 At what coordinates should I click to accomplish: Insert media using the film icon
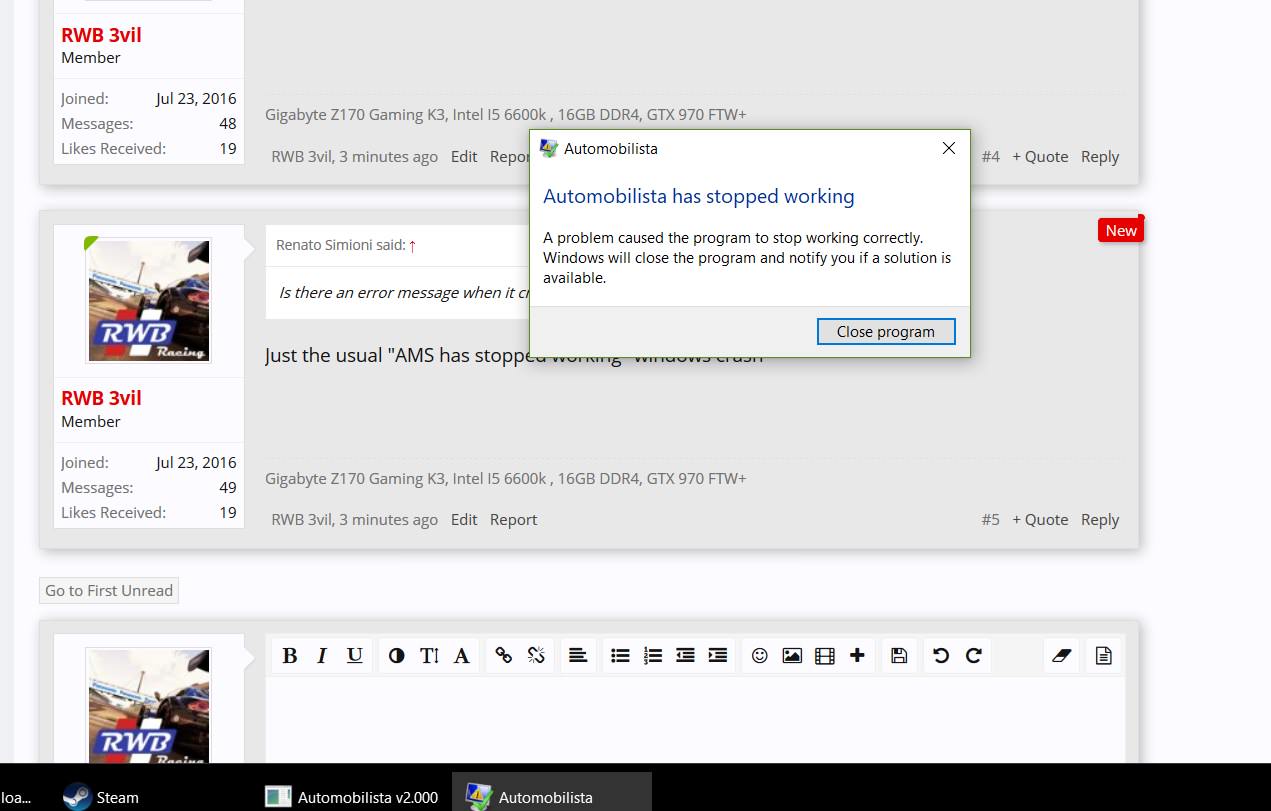click(x=824, y=655)
